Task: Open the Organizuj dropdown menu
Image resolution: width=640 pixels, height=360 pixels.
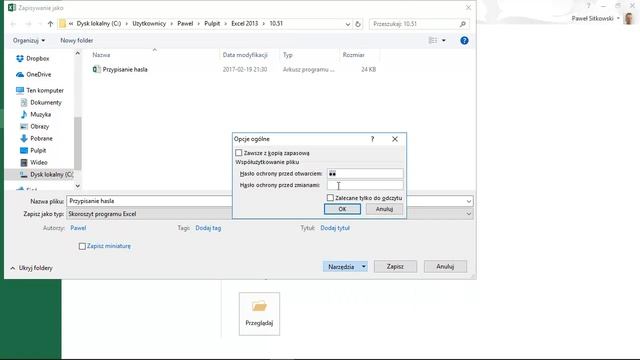Action: coord(29,40)
